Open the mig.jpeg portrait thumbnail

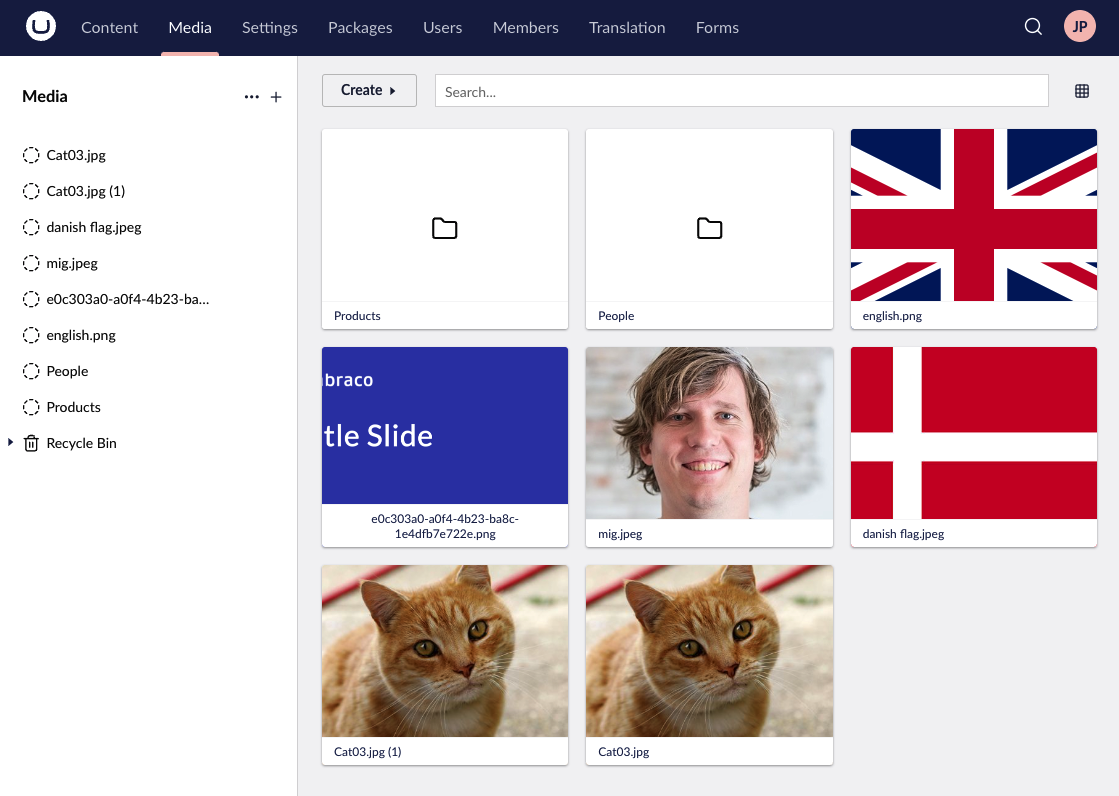coord(709,433)
